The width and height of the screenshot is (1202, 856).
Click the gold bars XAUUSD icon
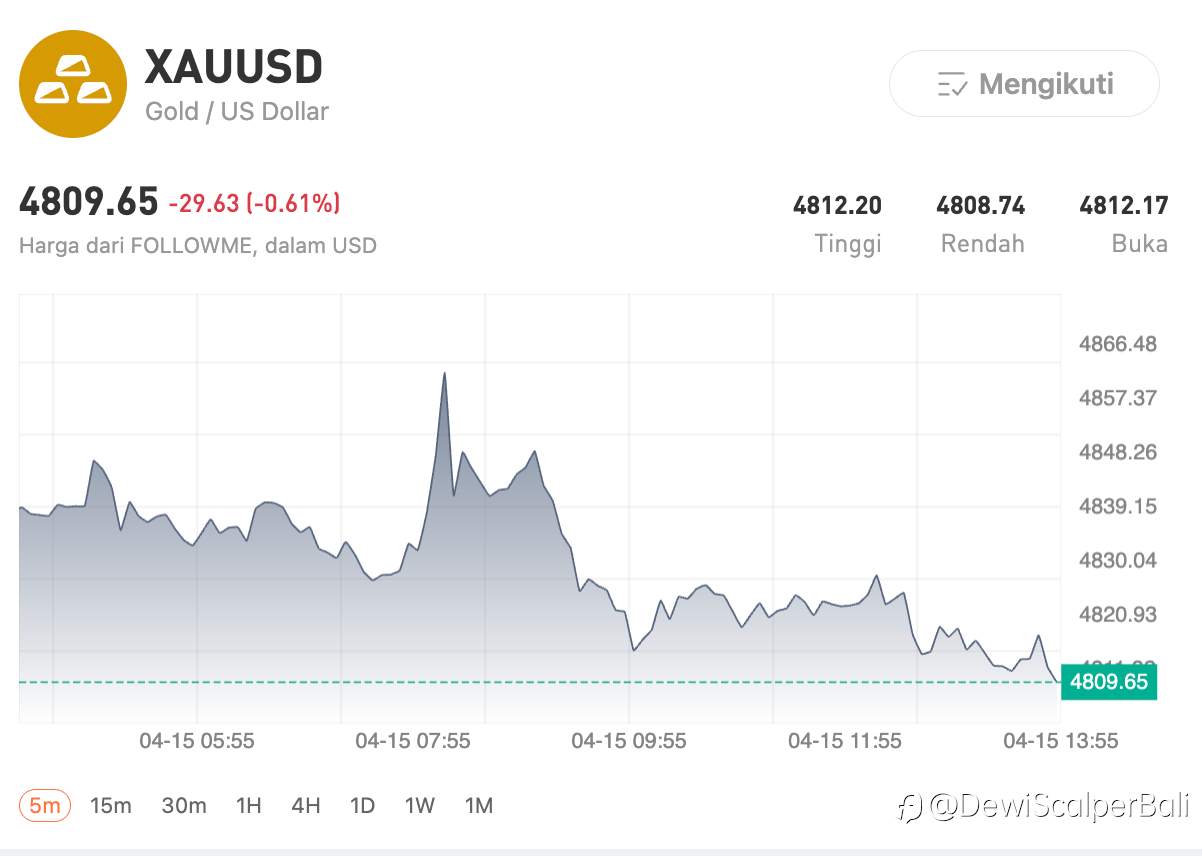point(73,83)
